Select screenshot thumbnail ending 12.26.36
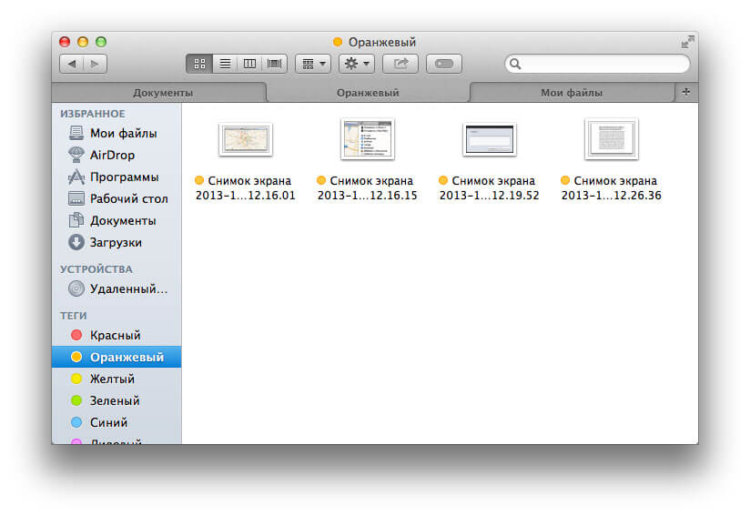The height and width of the screenshot is (516, 750). click(611, 139)
